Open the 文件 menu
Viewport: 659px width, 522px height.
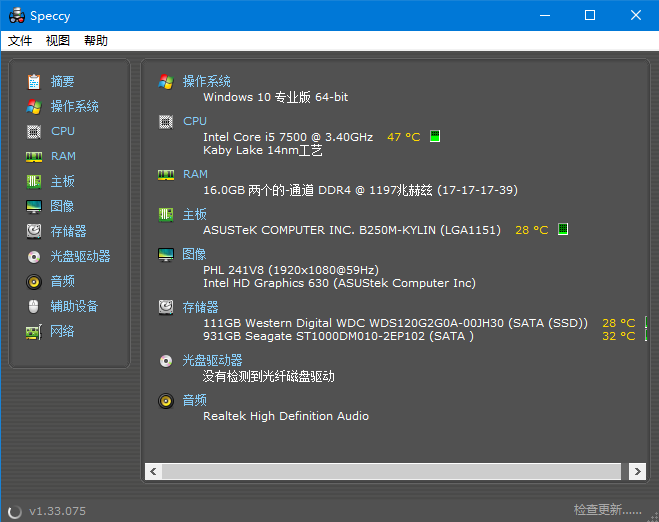20,41
